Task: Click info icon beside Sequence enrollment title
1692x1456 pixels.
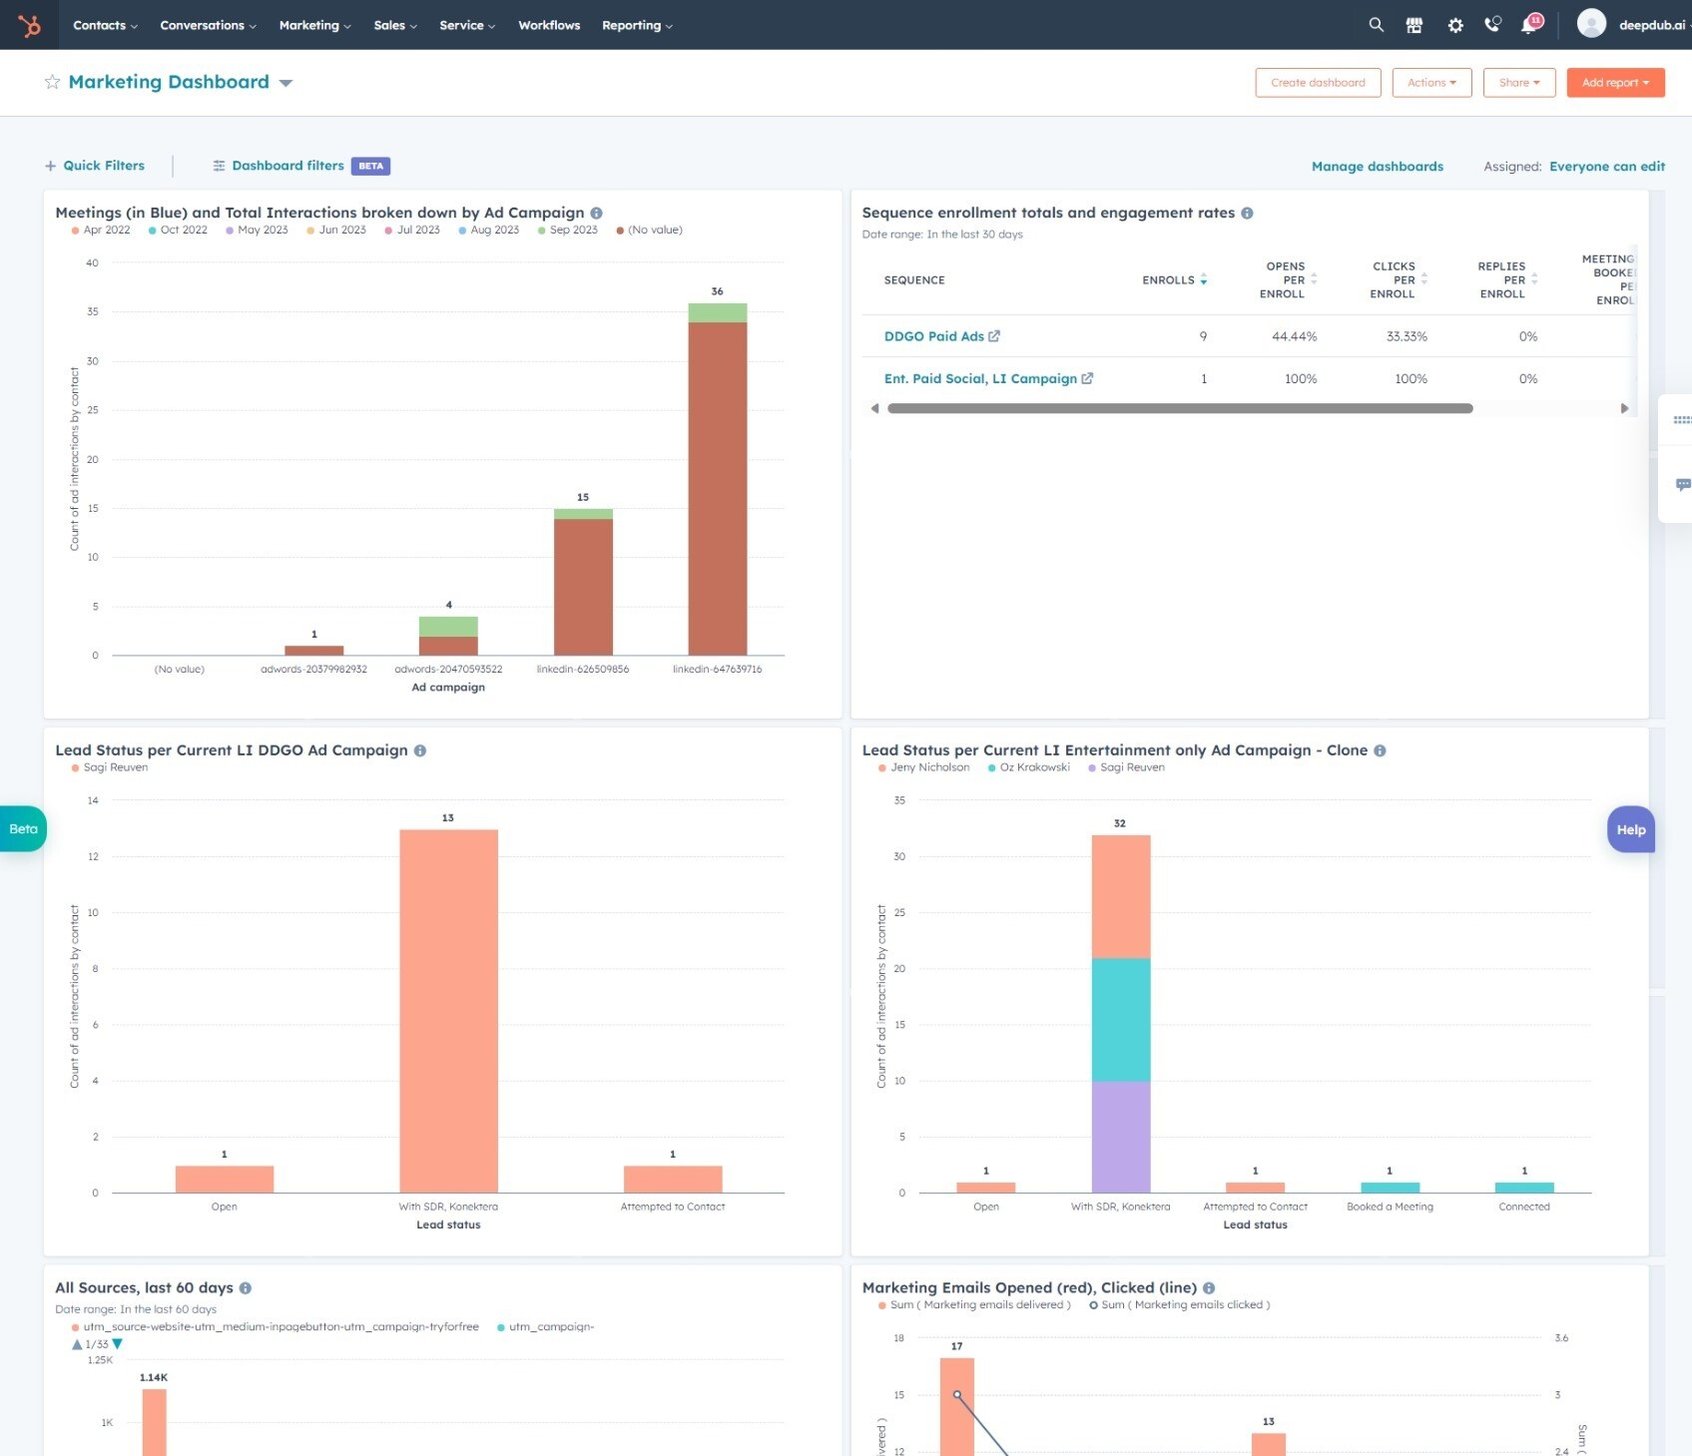Action: point(1247,213)
